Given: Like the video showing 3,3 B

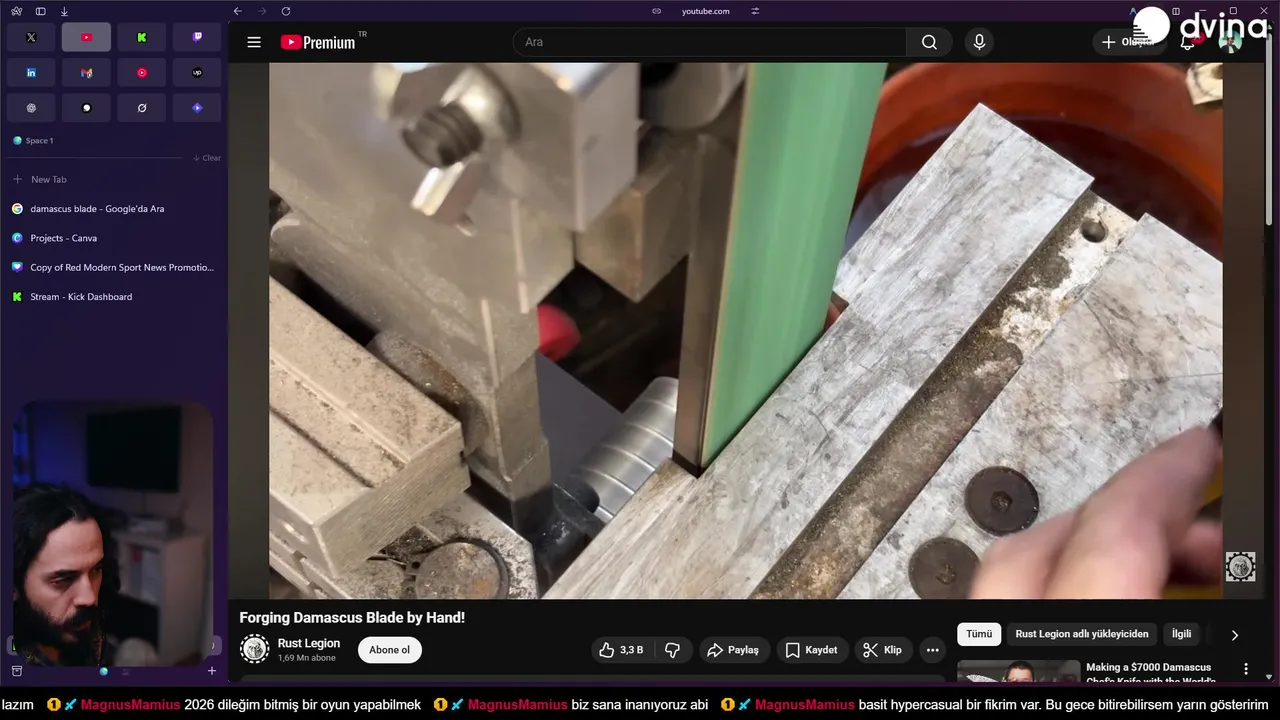Looking at the screenshot, I should [x=621, y=650].
